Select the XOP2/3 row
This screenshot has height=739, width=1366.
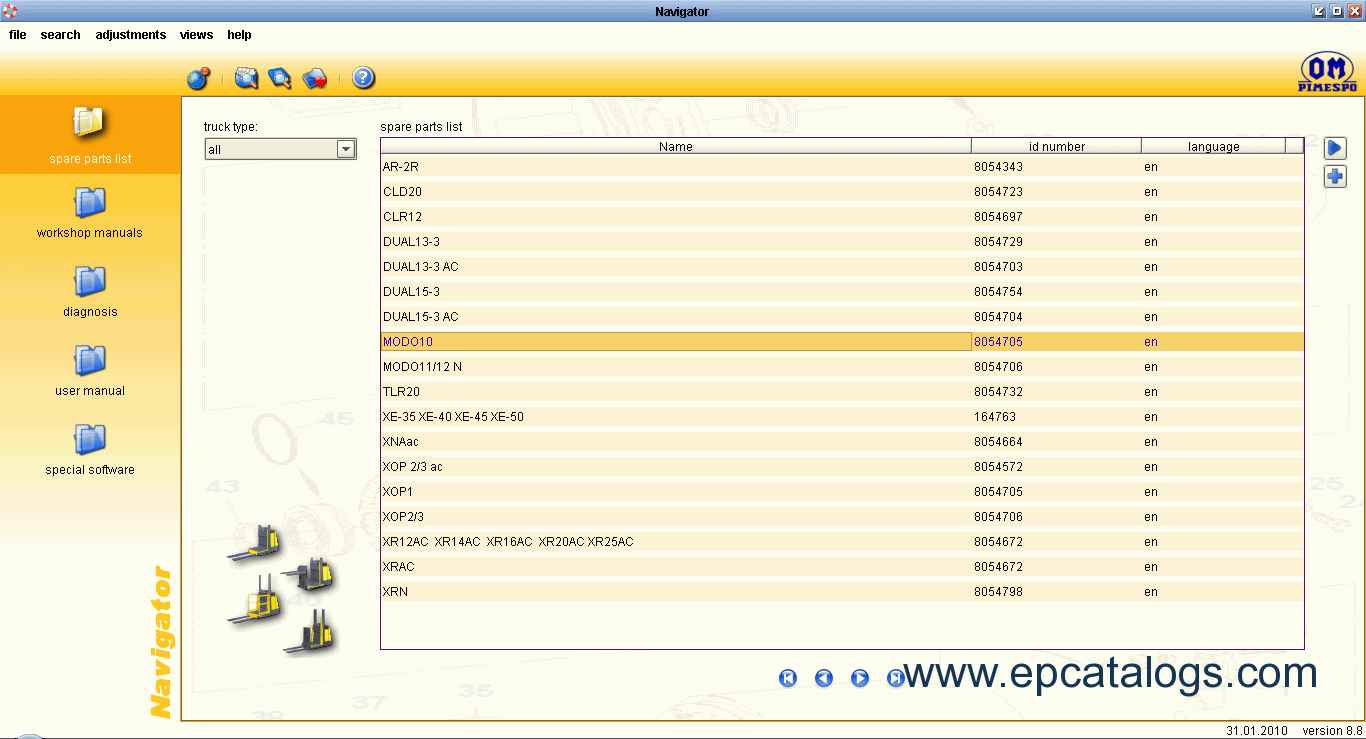click(x=842, y=517)
